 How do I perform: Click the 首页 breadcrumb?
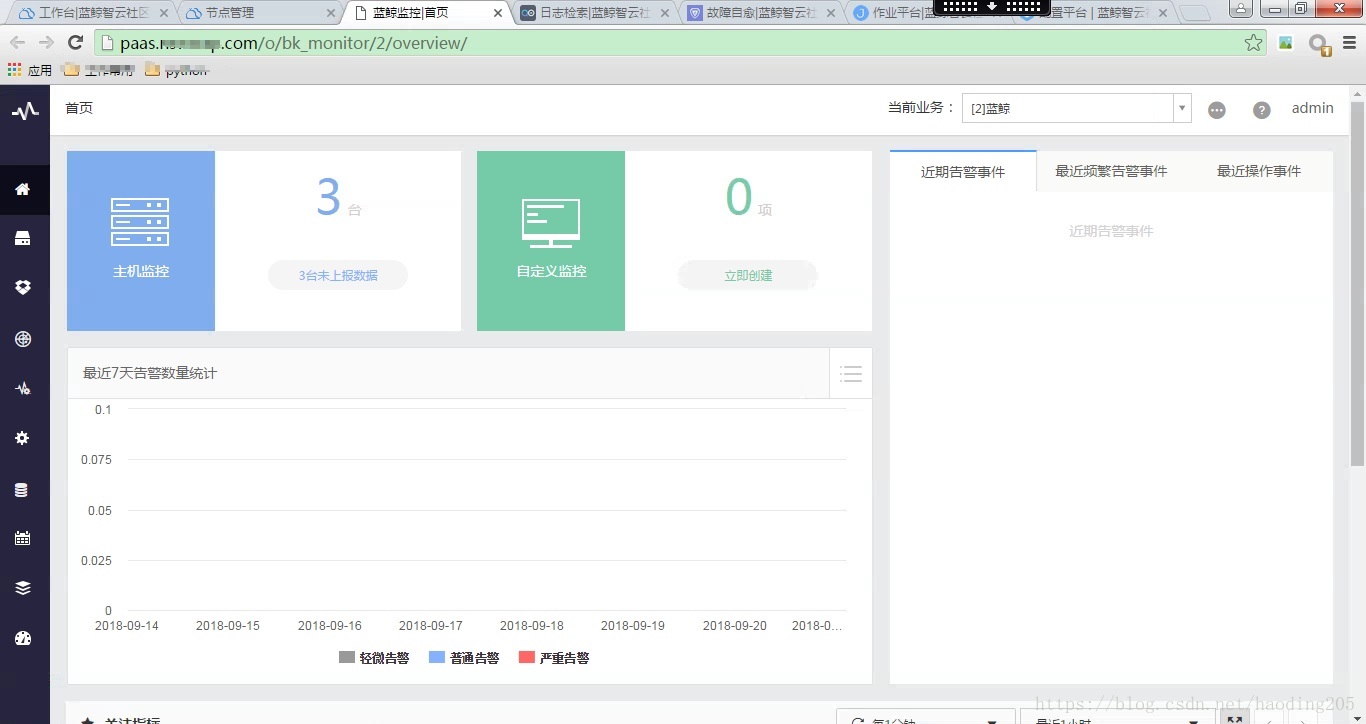click(79, 108)
